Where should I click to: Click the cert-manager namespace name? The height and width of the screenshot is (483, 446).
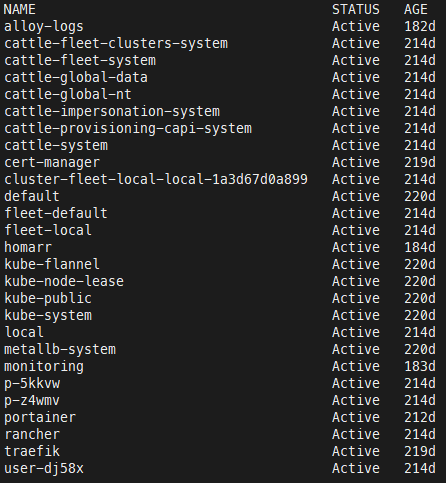52,162
